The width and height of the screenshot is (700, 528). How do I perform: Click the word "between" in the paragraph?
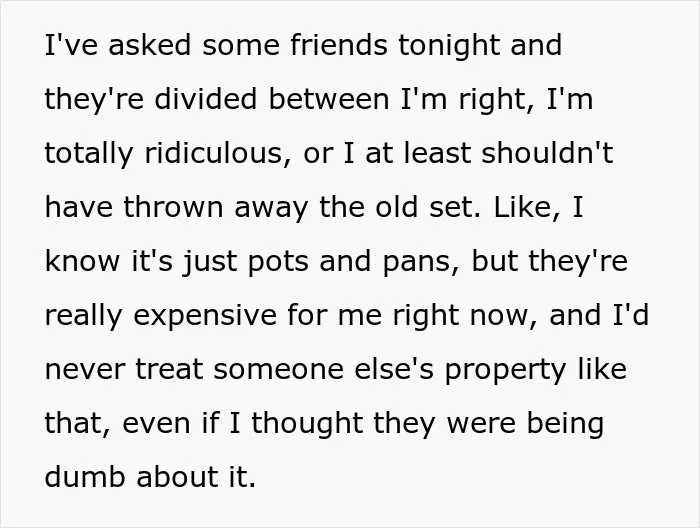329,99
